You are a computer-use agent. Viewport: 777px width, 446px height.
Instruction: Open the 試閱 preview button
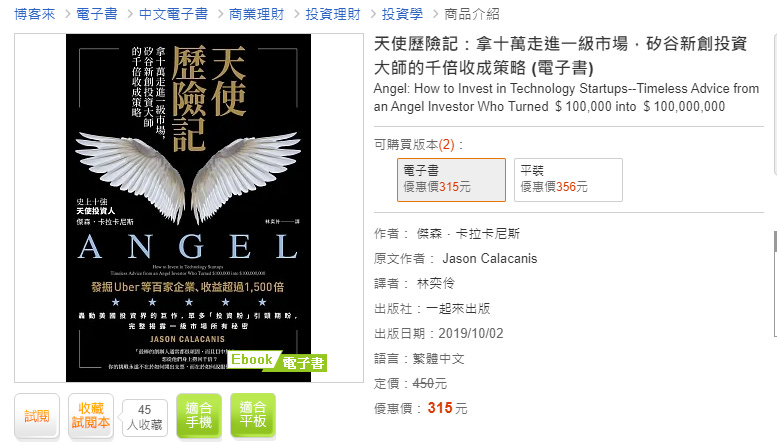[x=37, y=416]
